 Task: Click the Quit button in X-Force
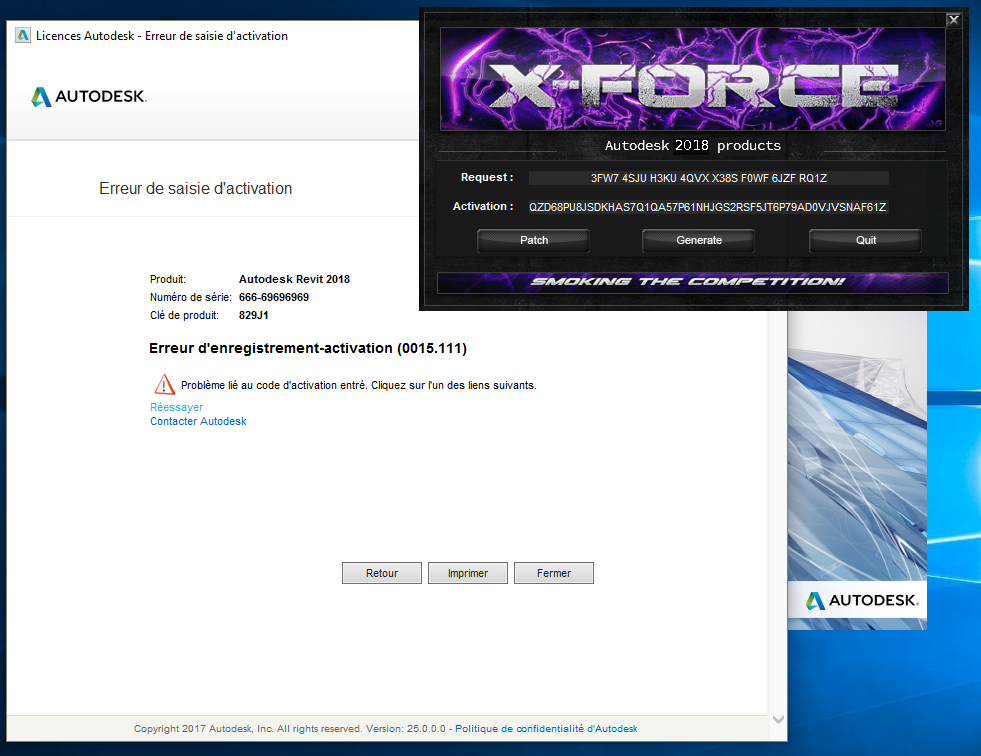point(866,240)
